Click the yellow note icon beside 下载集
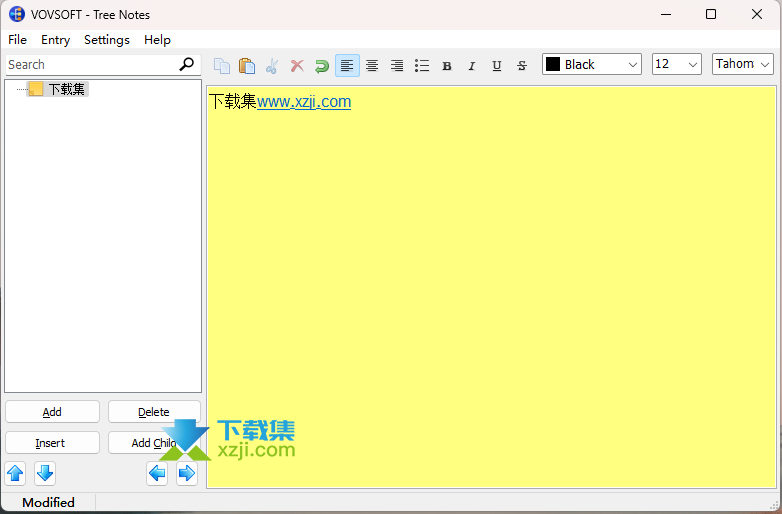Viewport: 782px width, 514px height. (35, 89)
